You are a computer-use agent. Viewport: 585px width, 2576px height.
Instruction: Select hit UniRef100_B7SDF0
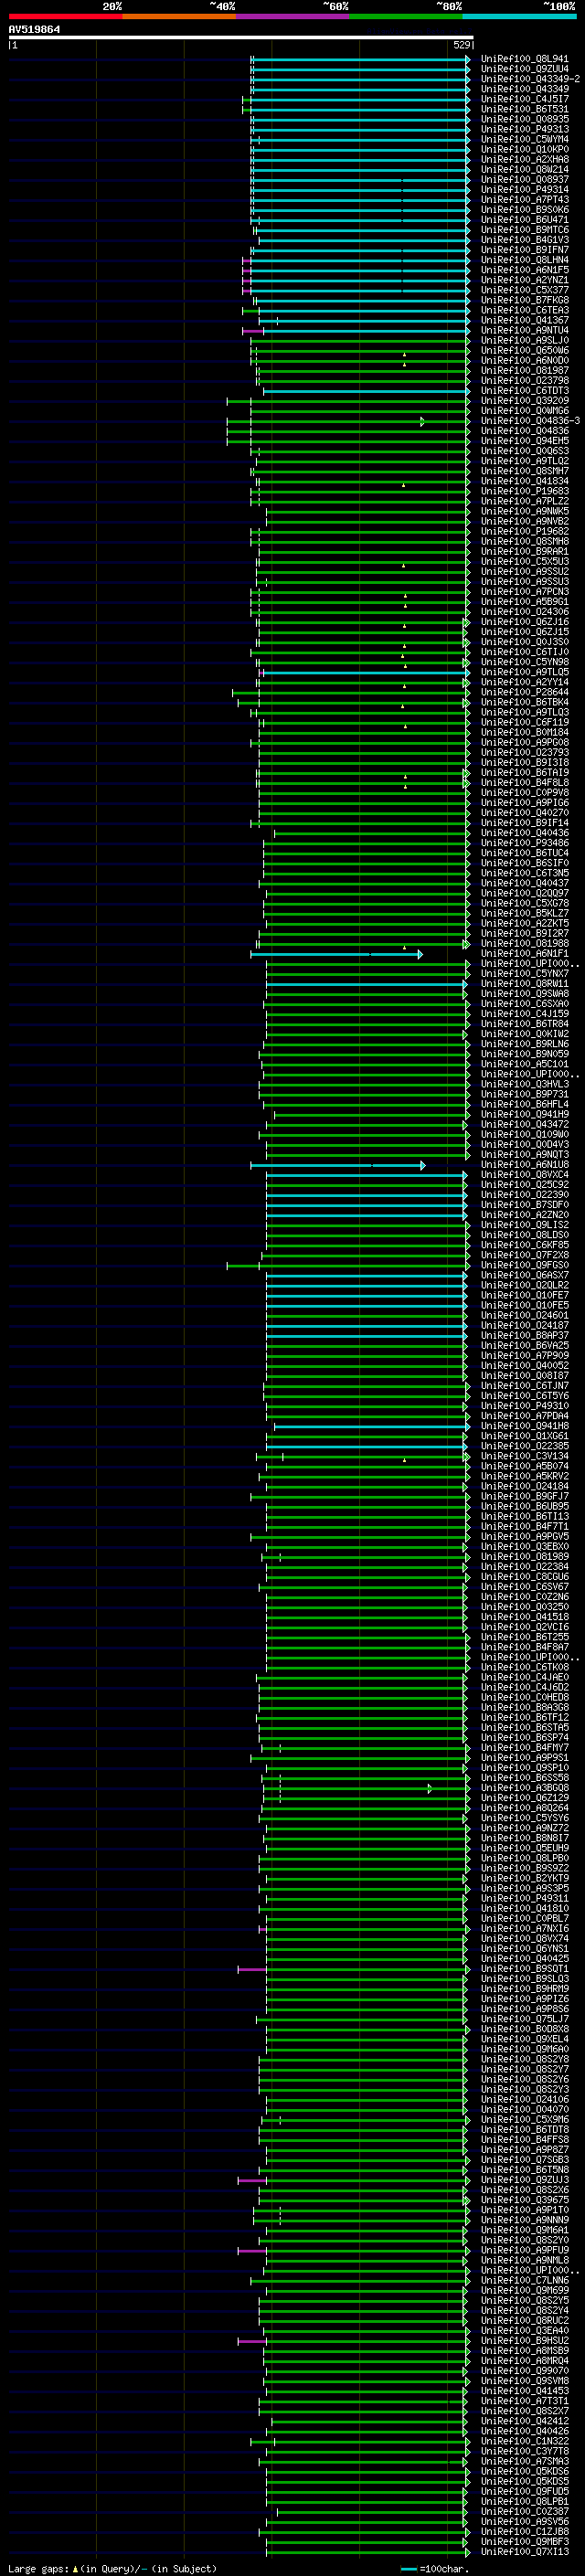tap(525, 1204)
